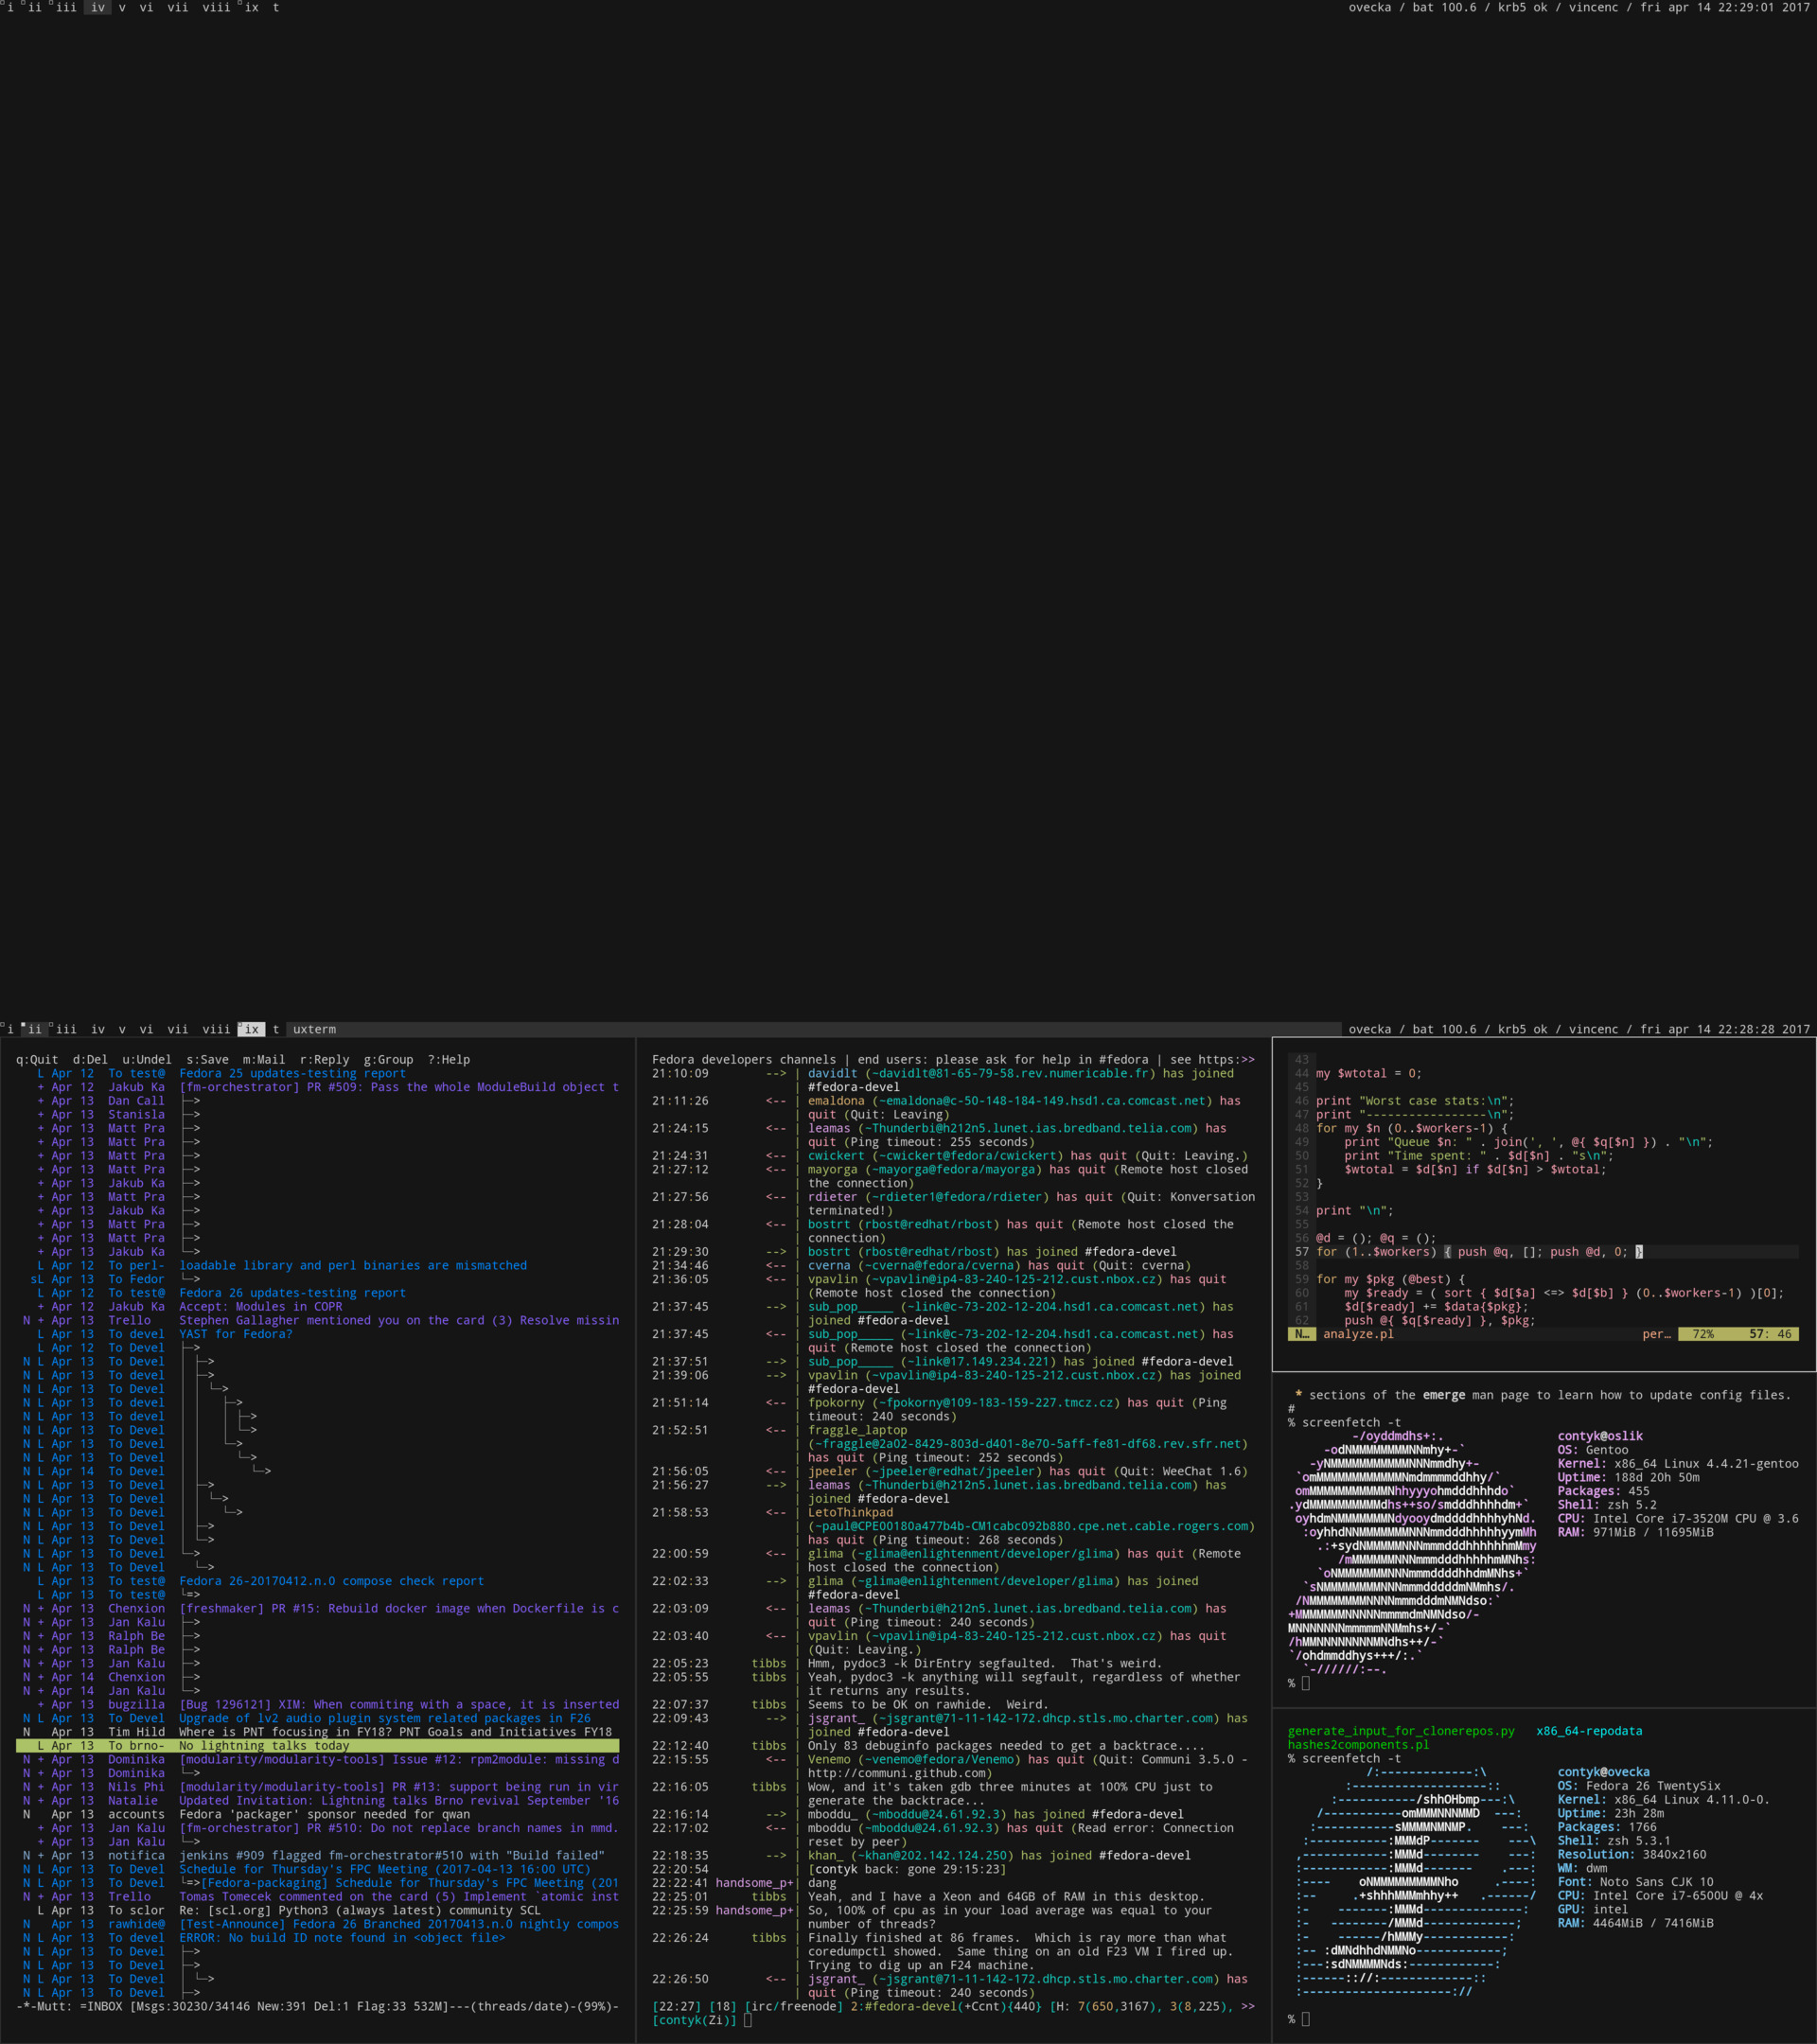Select mail '[Bug 1296121] XIM: When commiting'
The image size is (1817, 2044).
pyautogui.click(x=318, y=1704)
